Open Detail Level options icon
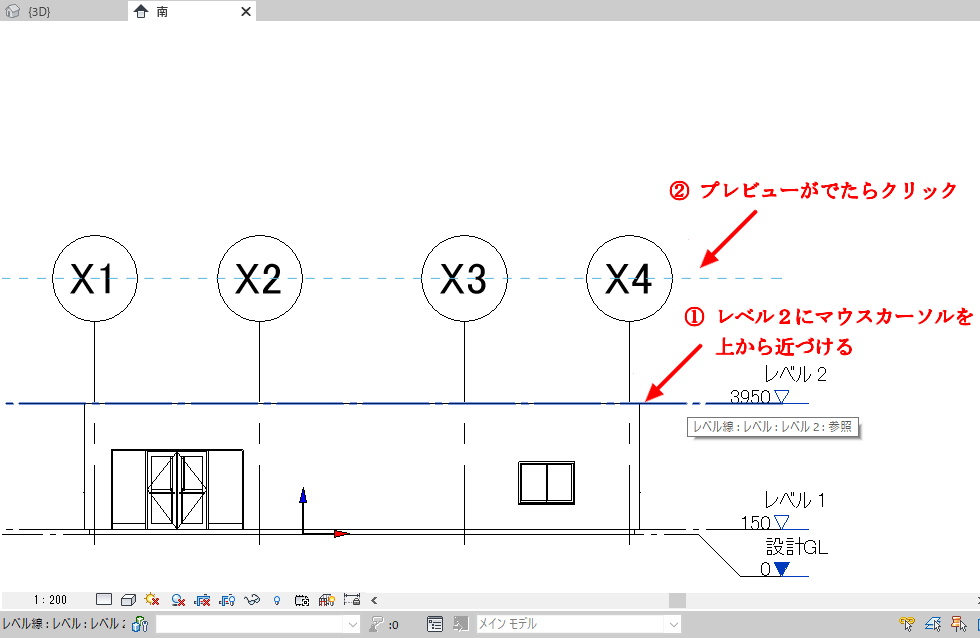The width and height of the screenshot is (980, 638). tap(104, 600)
